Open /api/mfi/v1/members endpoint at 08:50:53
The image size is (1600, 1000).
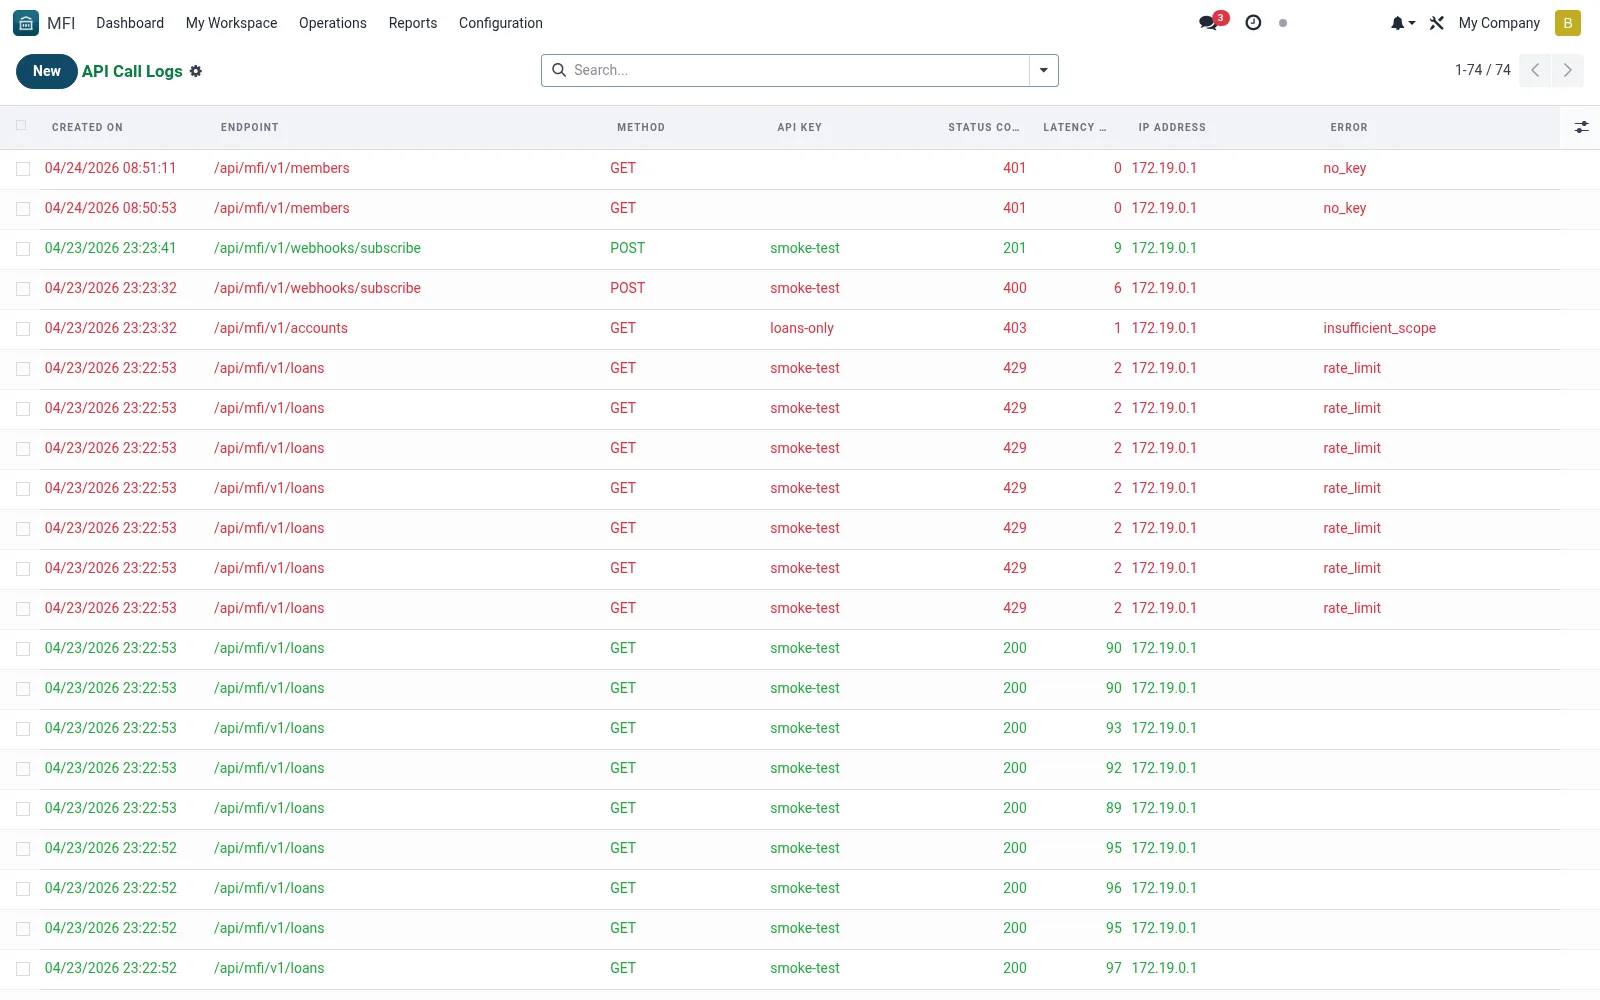[x=282, y=208]
